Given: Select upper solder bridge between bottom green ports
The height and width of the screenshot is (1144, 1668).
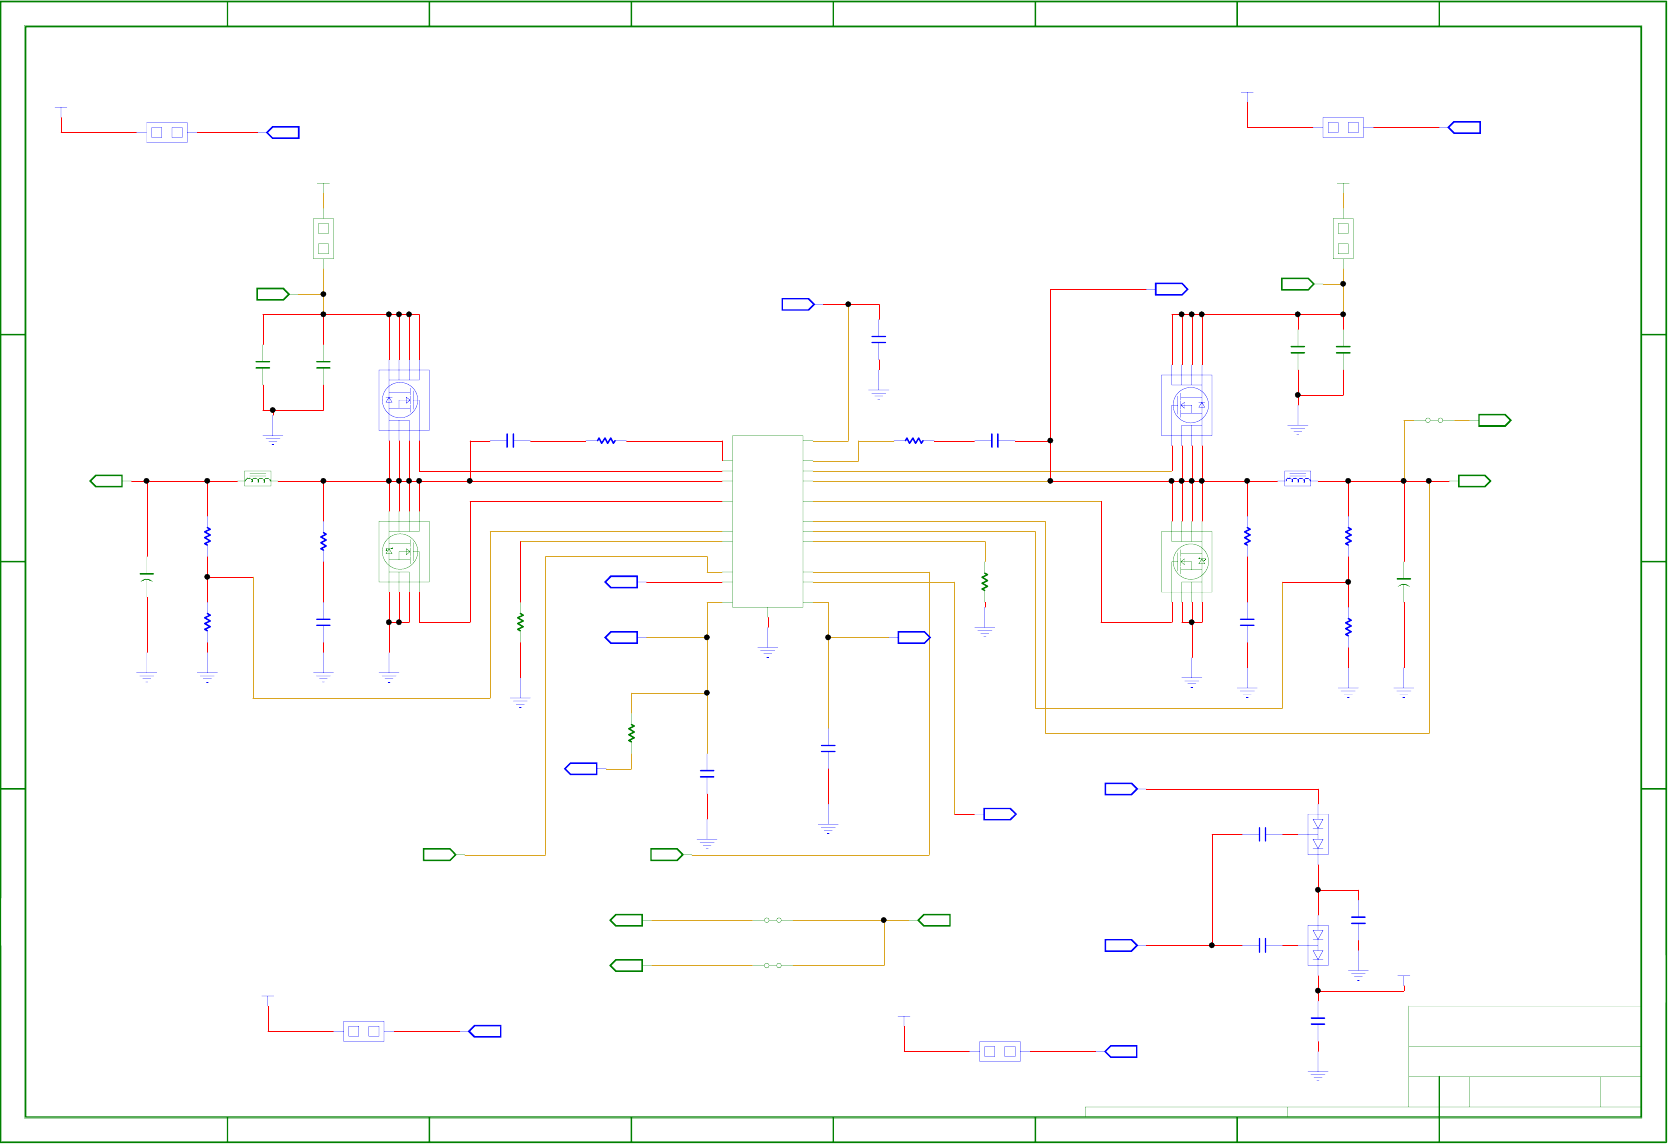Looking at the screenshot, I should point(773,920).
